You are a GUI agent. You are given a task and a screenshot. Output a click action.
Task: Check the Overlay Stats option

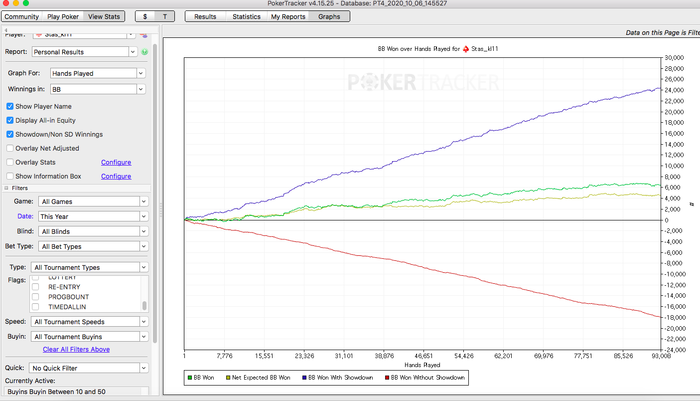[10, 162]
